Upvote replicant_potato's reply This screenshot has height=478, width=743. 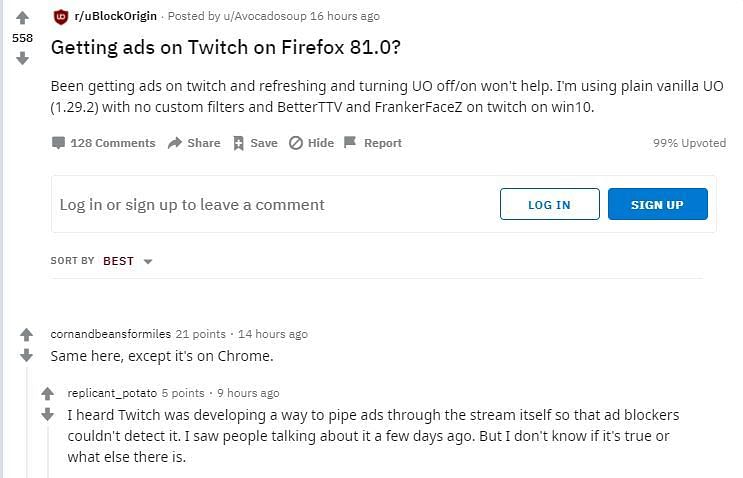click(x=46, y=394)
